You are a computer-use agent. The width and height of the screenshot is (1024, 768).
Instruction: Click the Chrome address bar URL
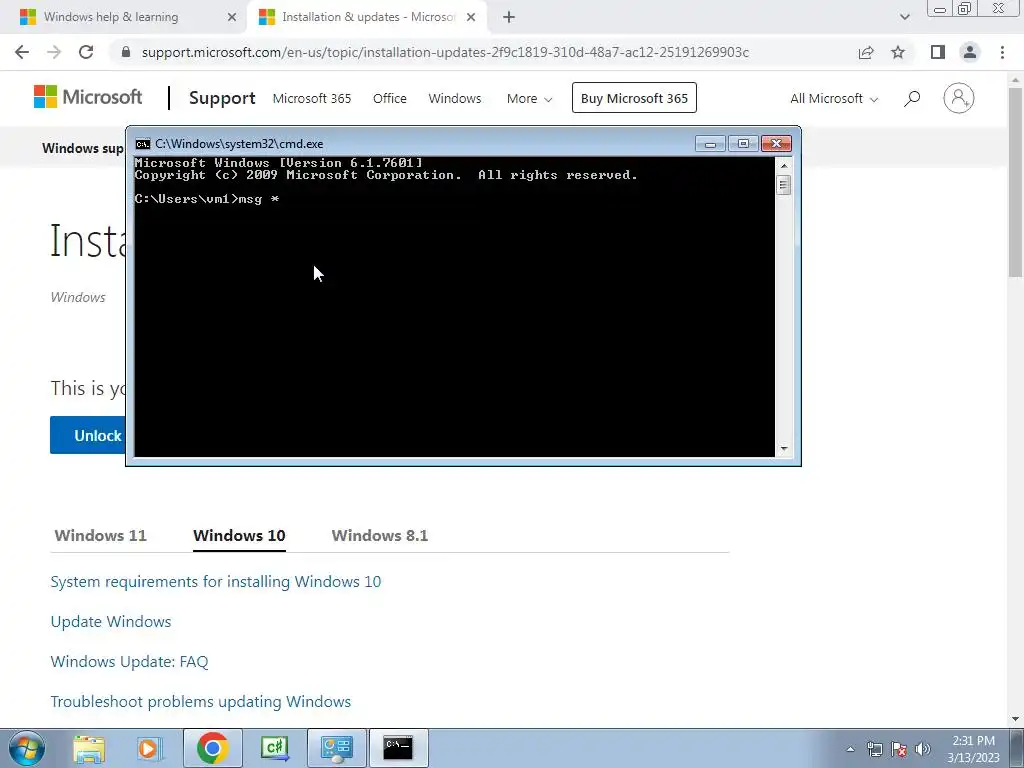(445, 52)
